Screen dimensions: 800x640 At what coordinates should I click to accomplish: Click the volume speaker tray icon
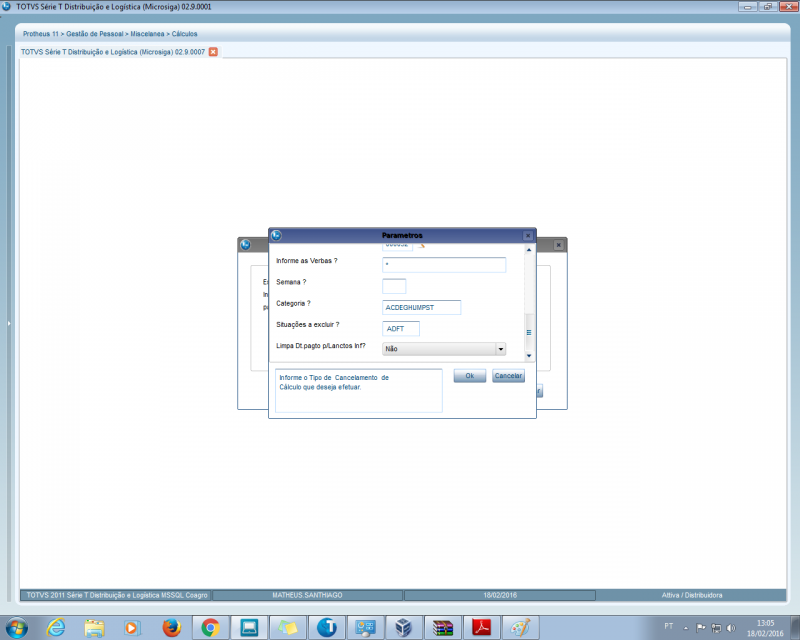click(x=731, y=628)
